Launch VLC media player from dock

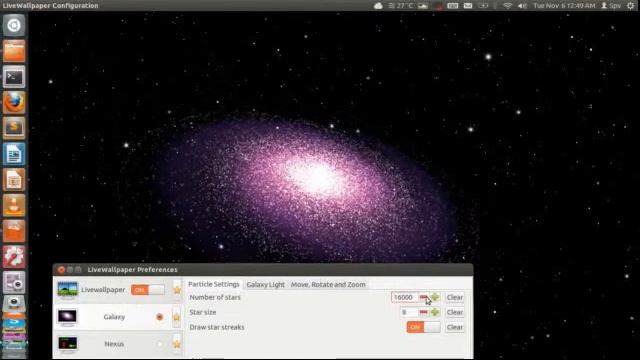[x=14, y=205]
